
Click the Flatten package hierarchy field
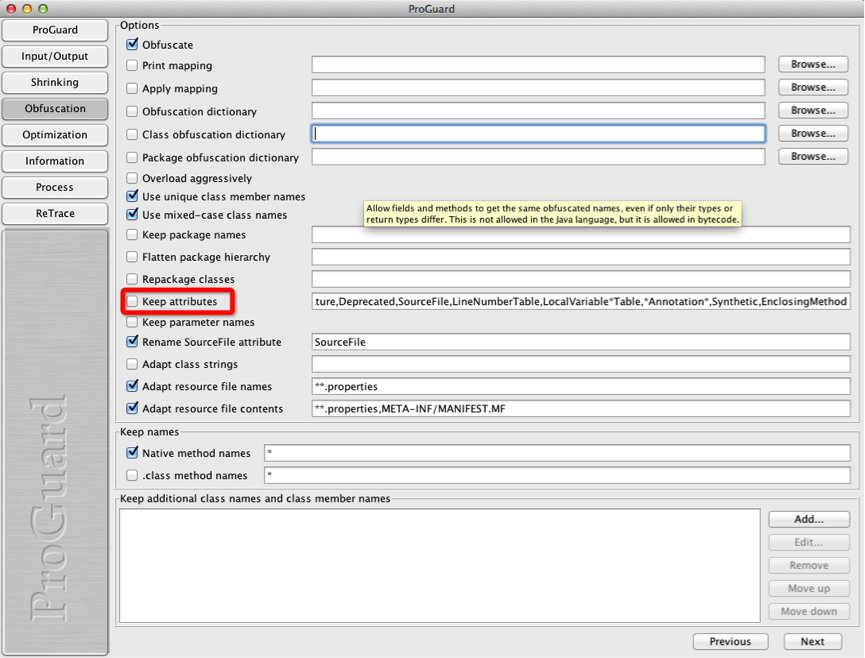581,256
